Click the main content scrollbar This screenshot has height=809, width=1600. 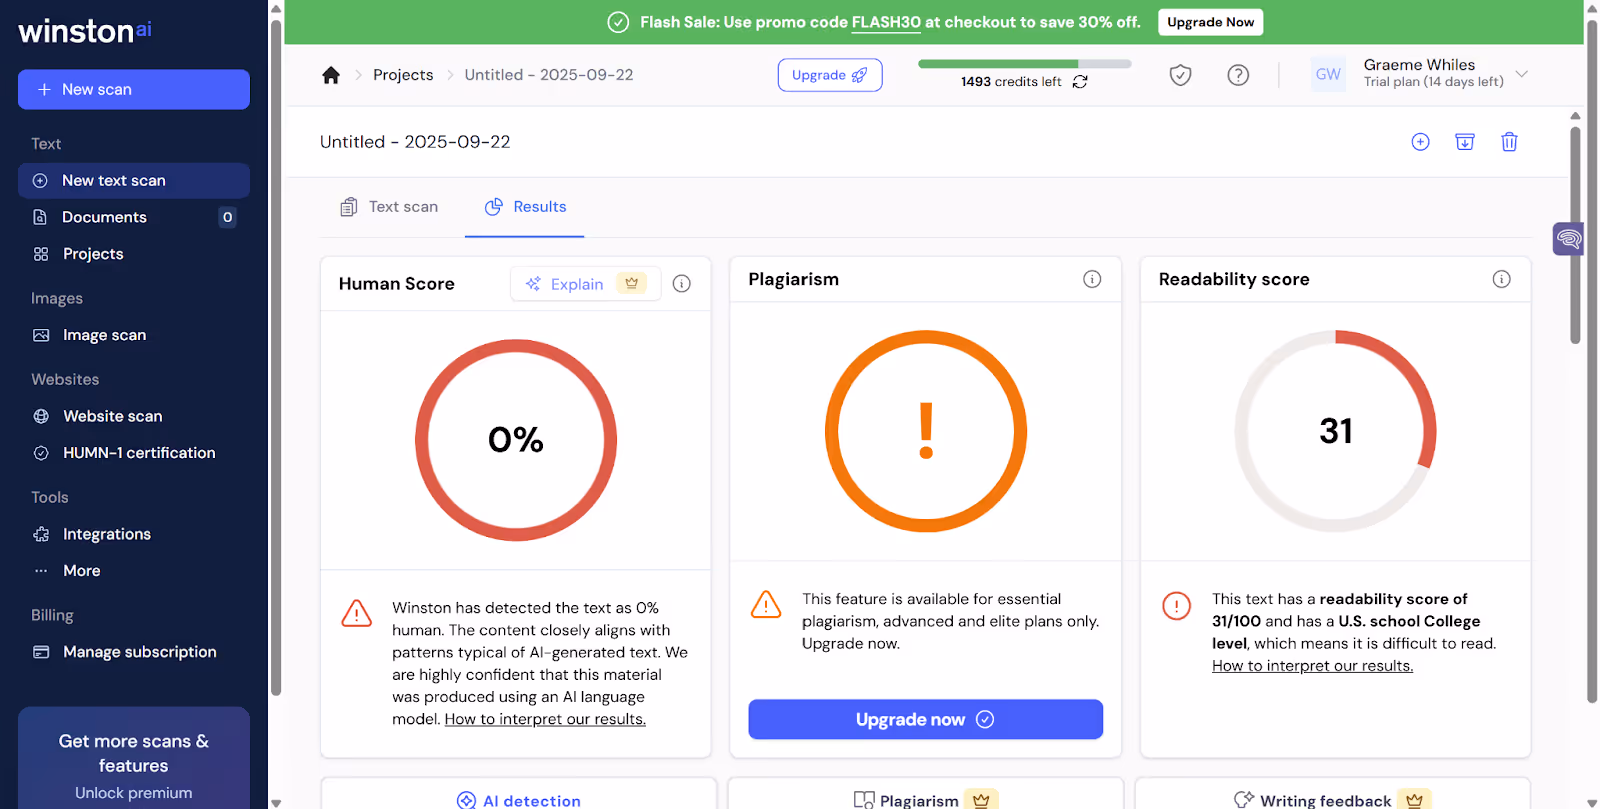point(1575,235)
